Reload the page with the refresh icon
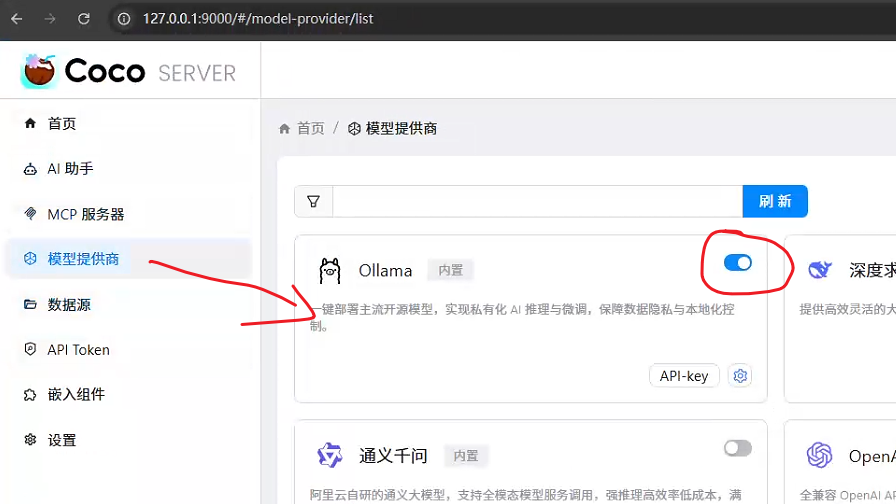The height and width of the screenshot is (504, 896). coord(83,19)
